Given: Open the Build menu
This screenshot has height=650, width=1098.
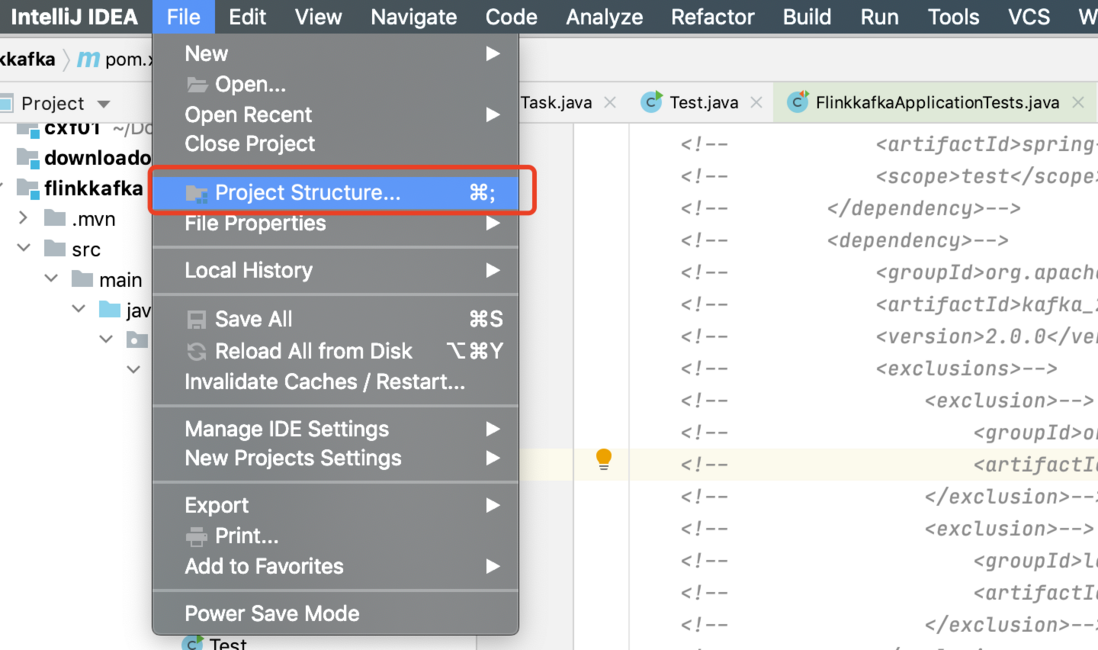Looking at the screenshot, I should (807, 17).
